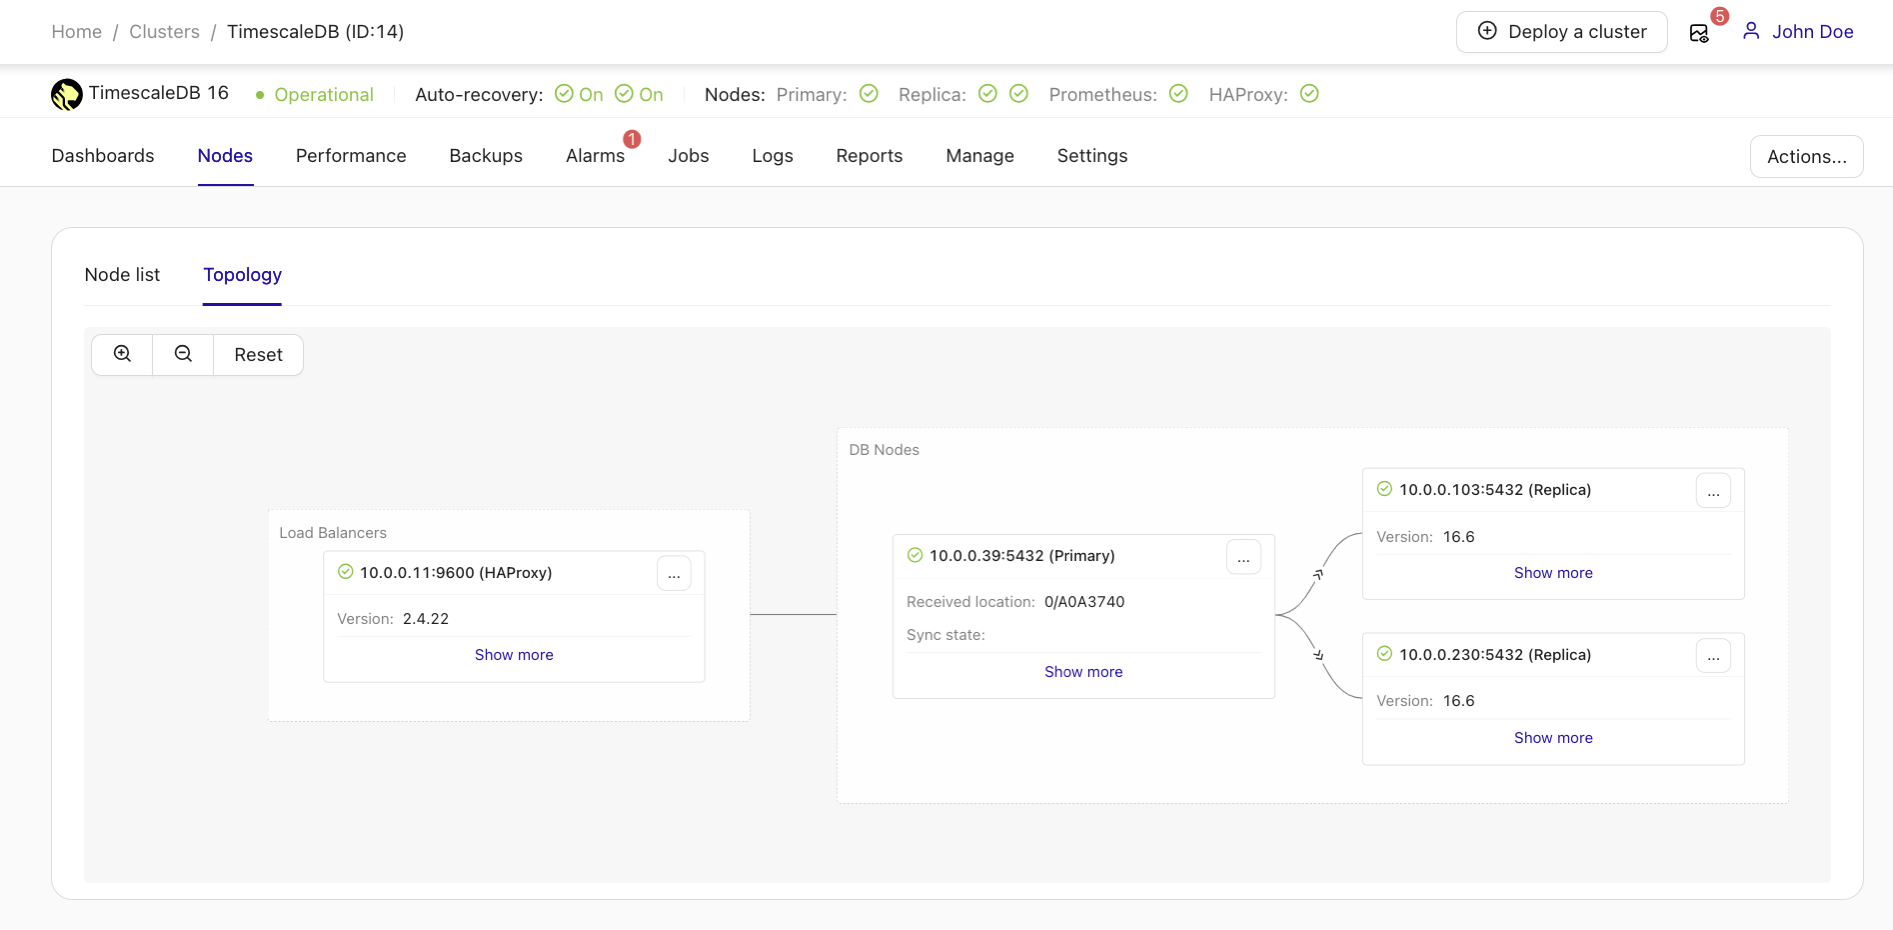Click the Prometheus status check icon
The image size is (1893, 930).
pos(1178,94)
